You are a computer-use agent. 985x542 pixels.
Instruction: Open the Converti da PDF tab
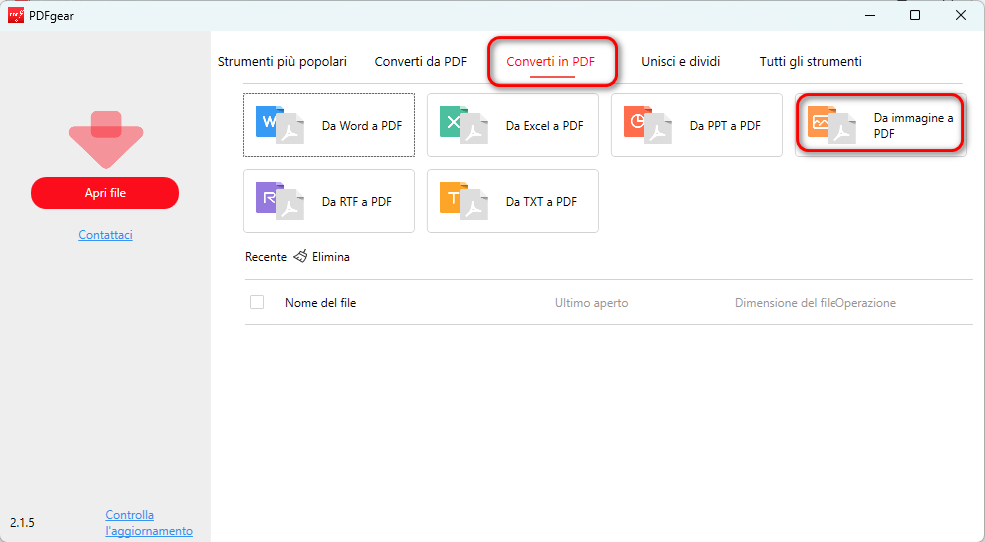[421, 62]
